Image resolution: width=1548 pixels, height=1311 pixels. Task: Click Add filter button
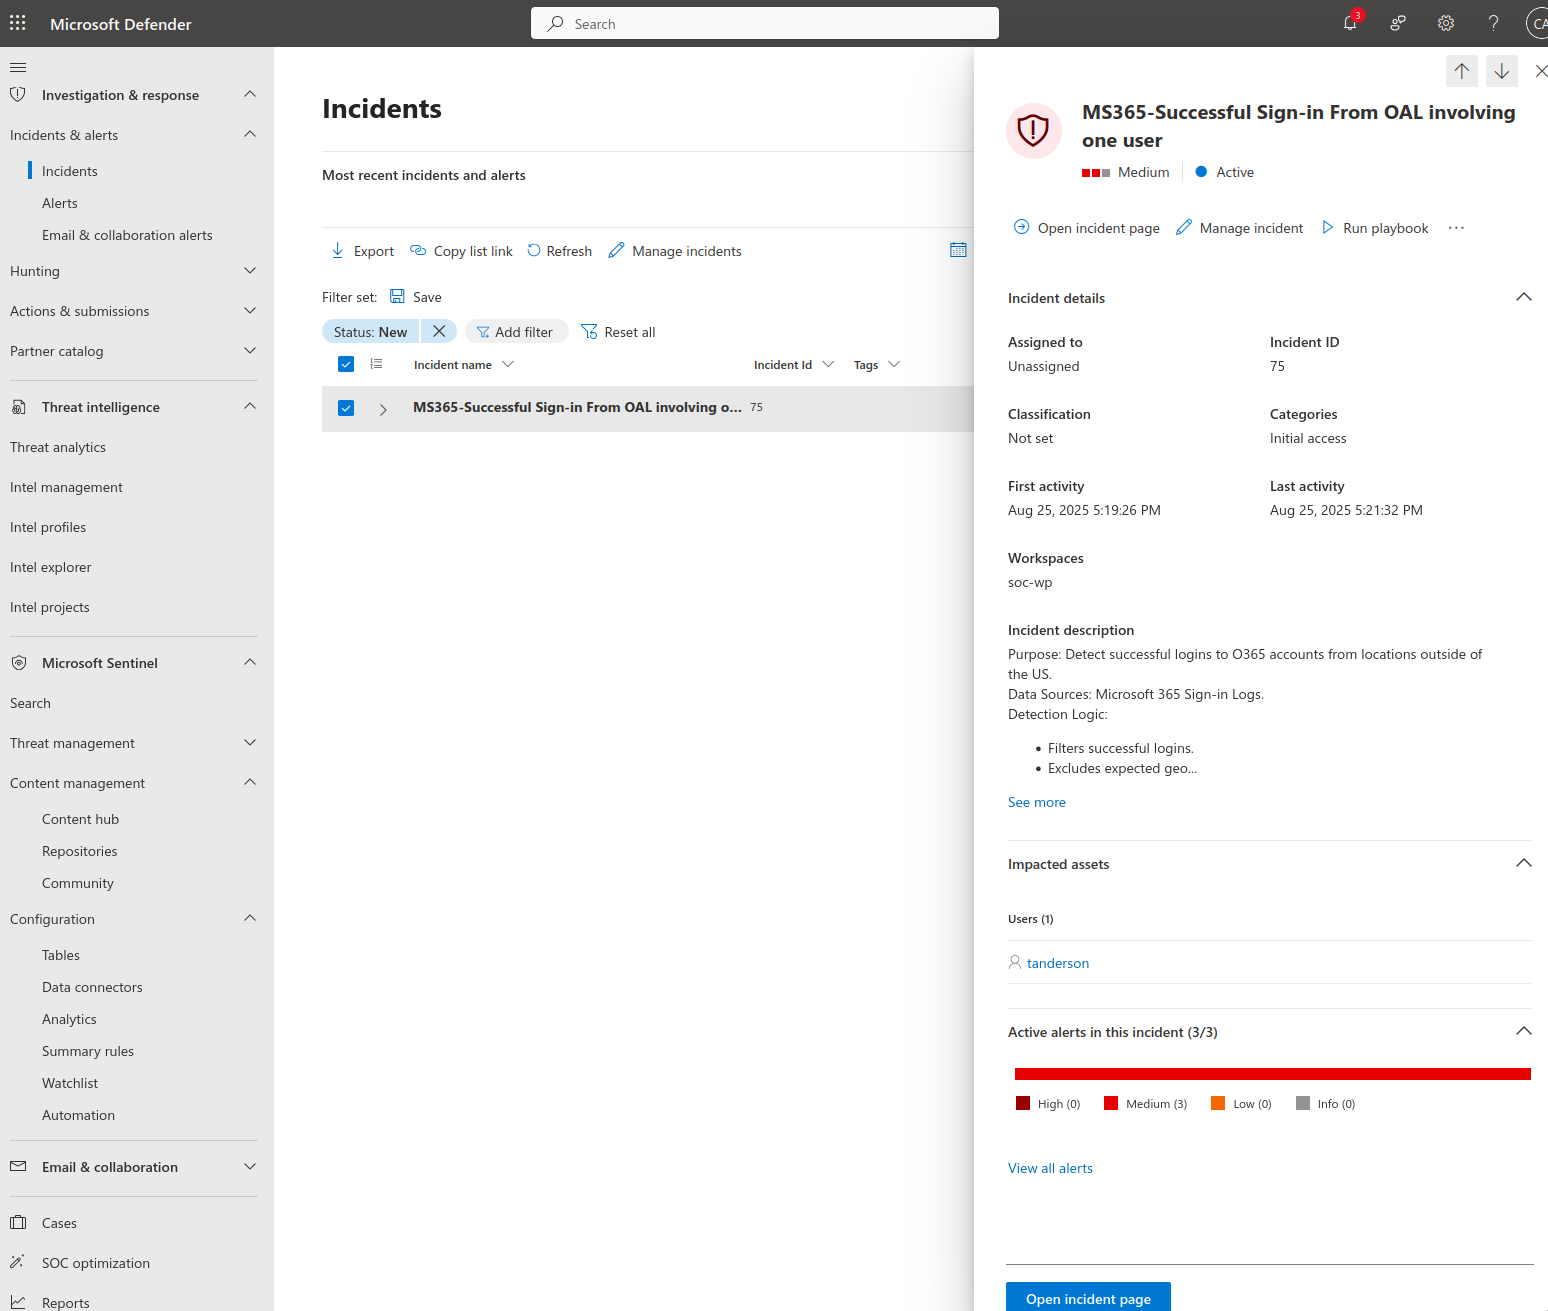click(x=516, y=332)
